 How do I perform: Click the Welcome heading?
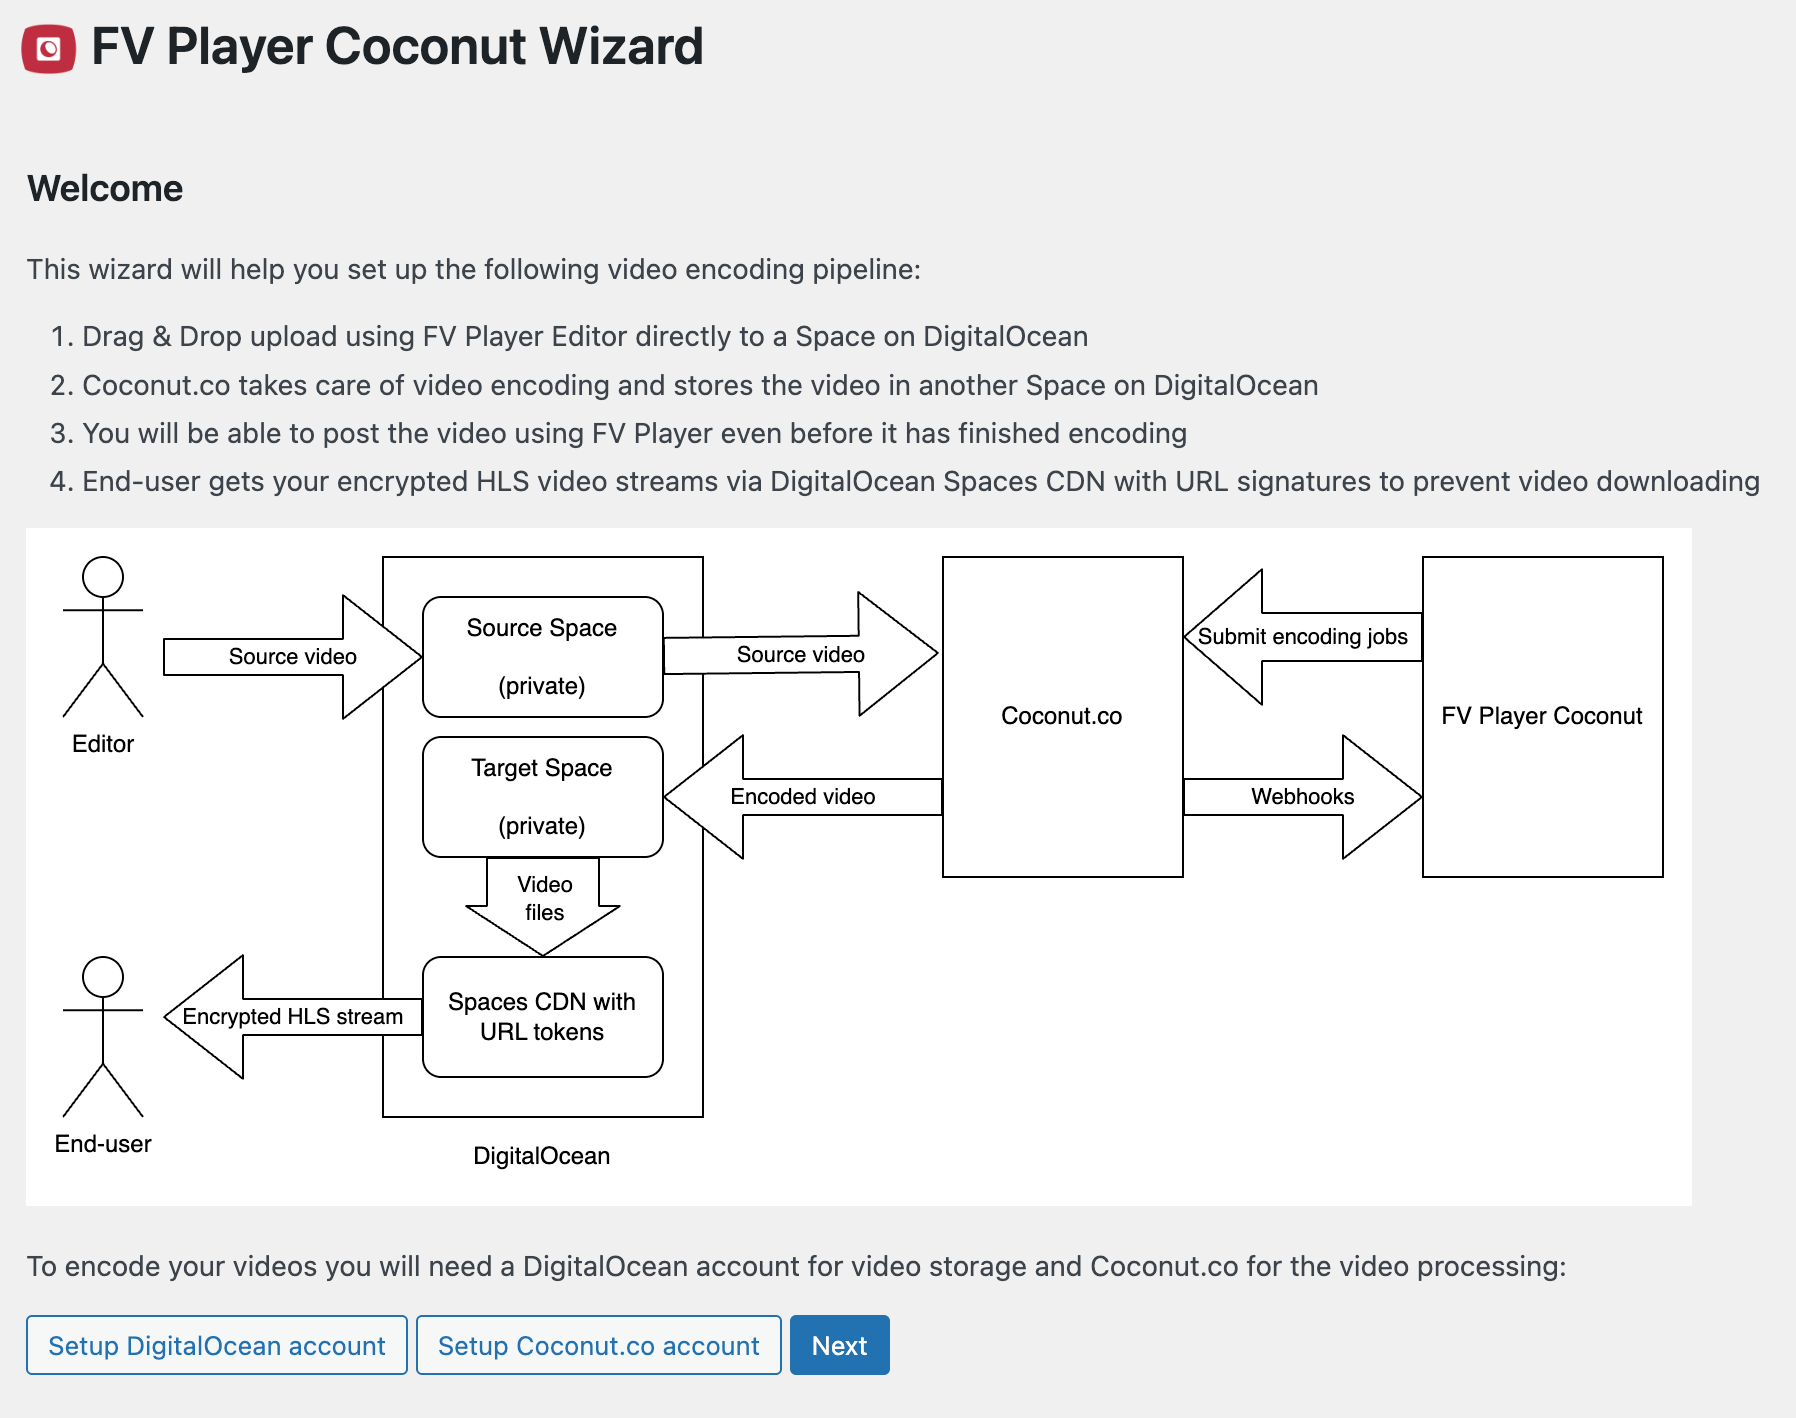tap(105, 189)
